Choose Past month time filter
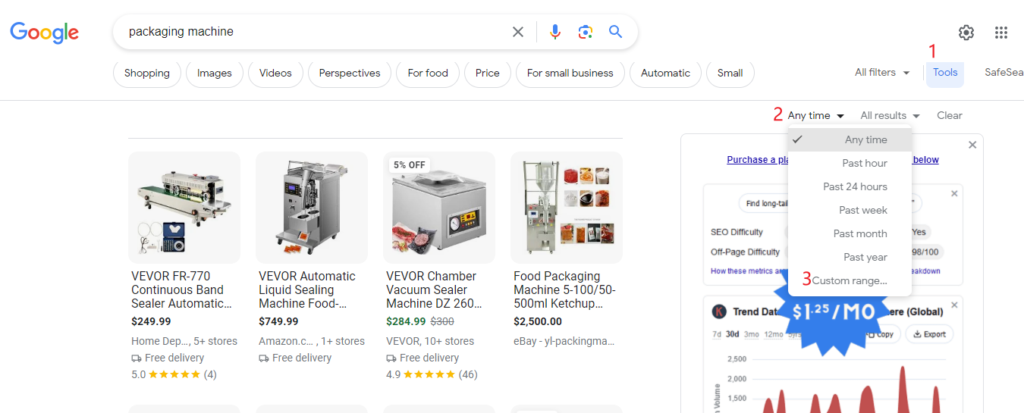Screen dimensions: 1024x413 [x=850, y=233]
